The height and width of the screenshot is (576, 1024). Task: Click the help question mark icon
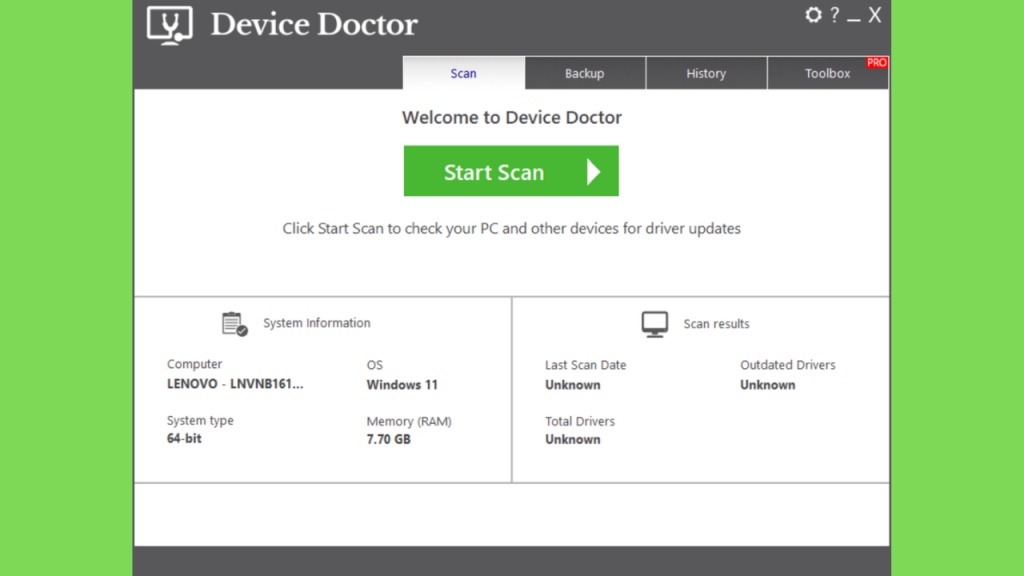click(835, 14)
